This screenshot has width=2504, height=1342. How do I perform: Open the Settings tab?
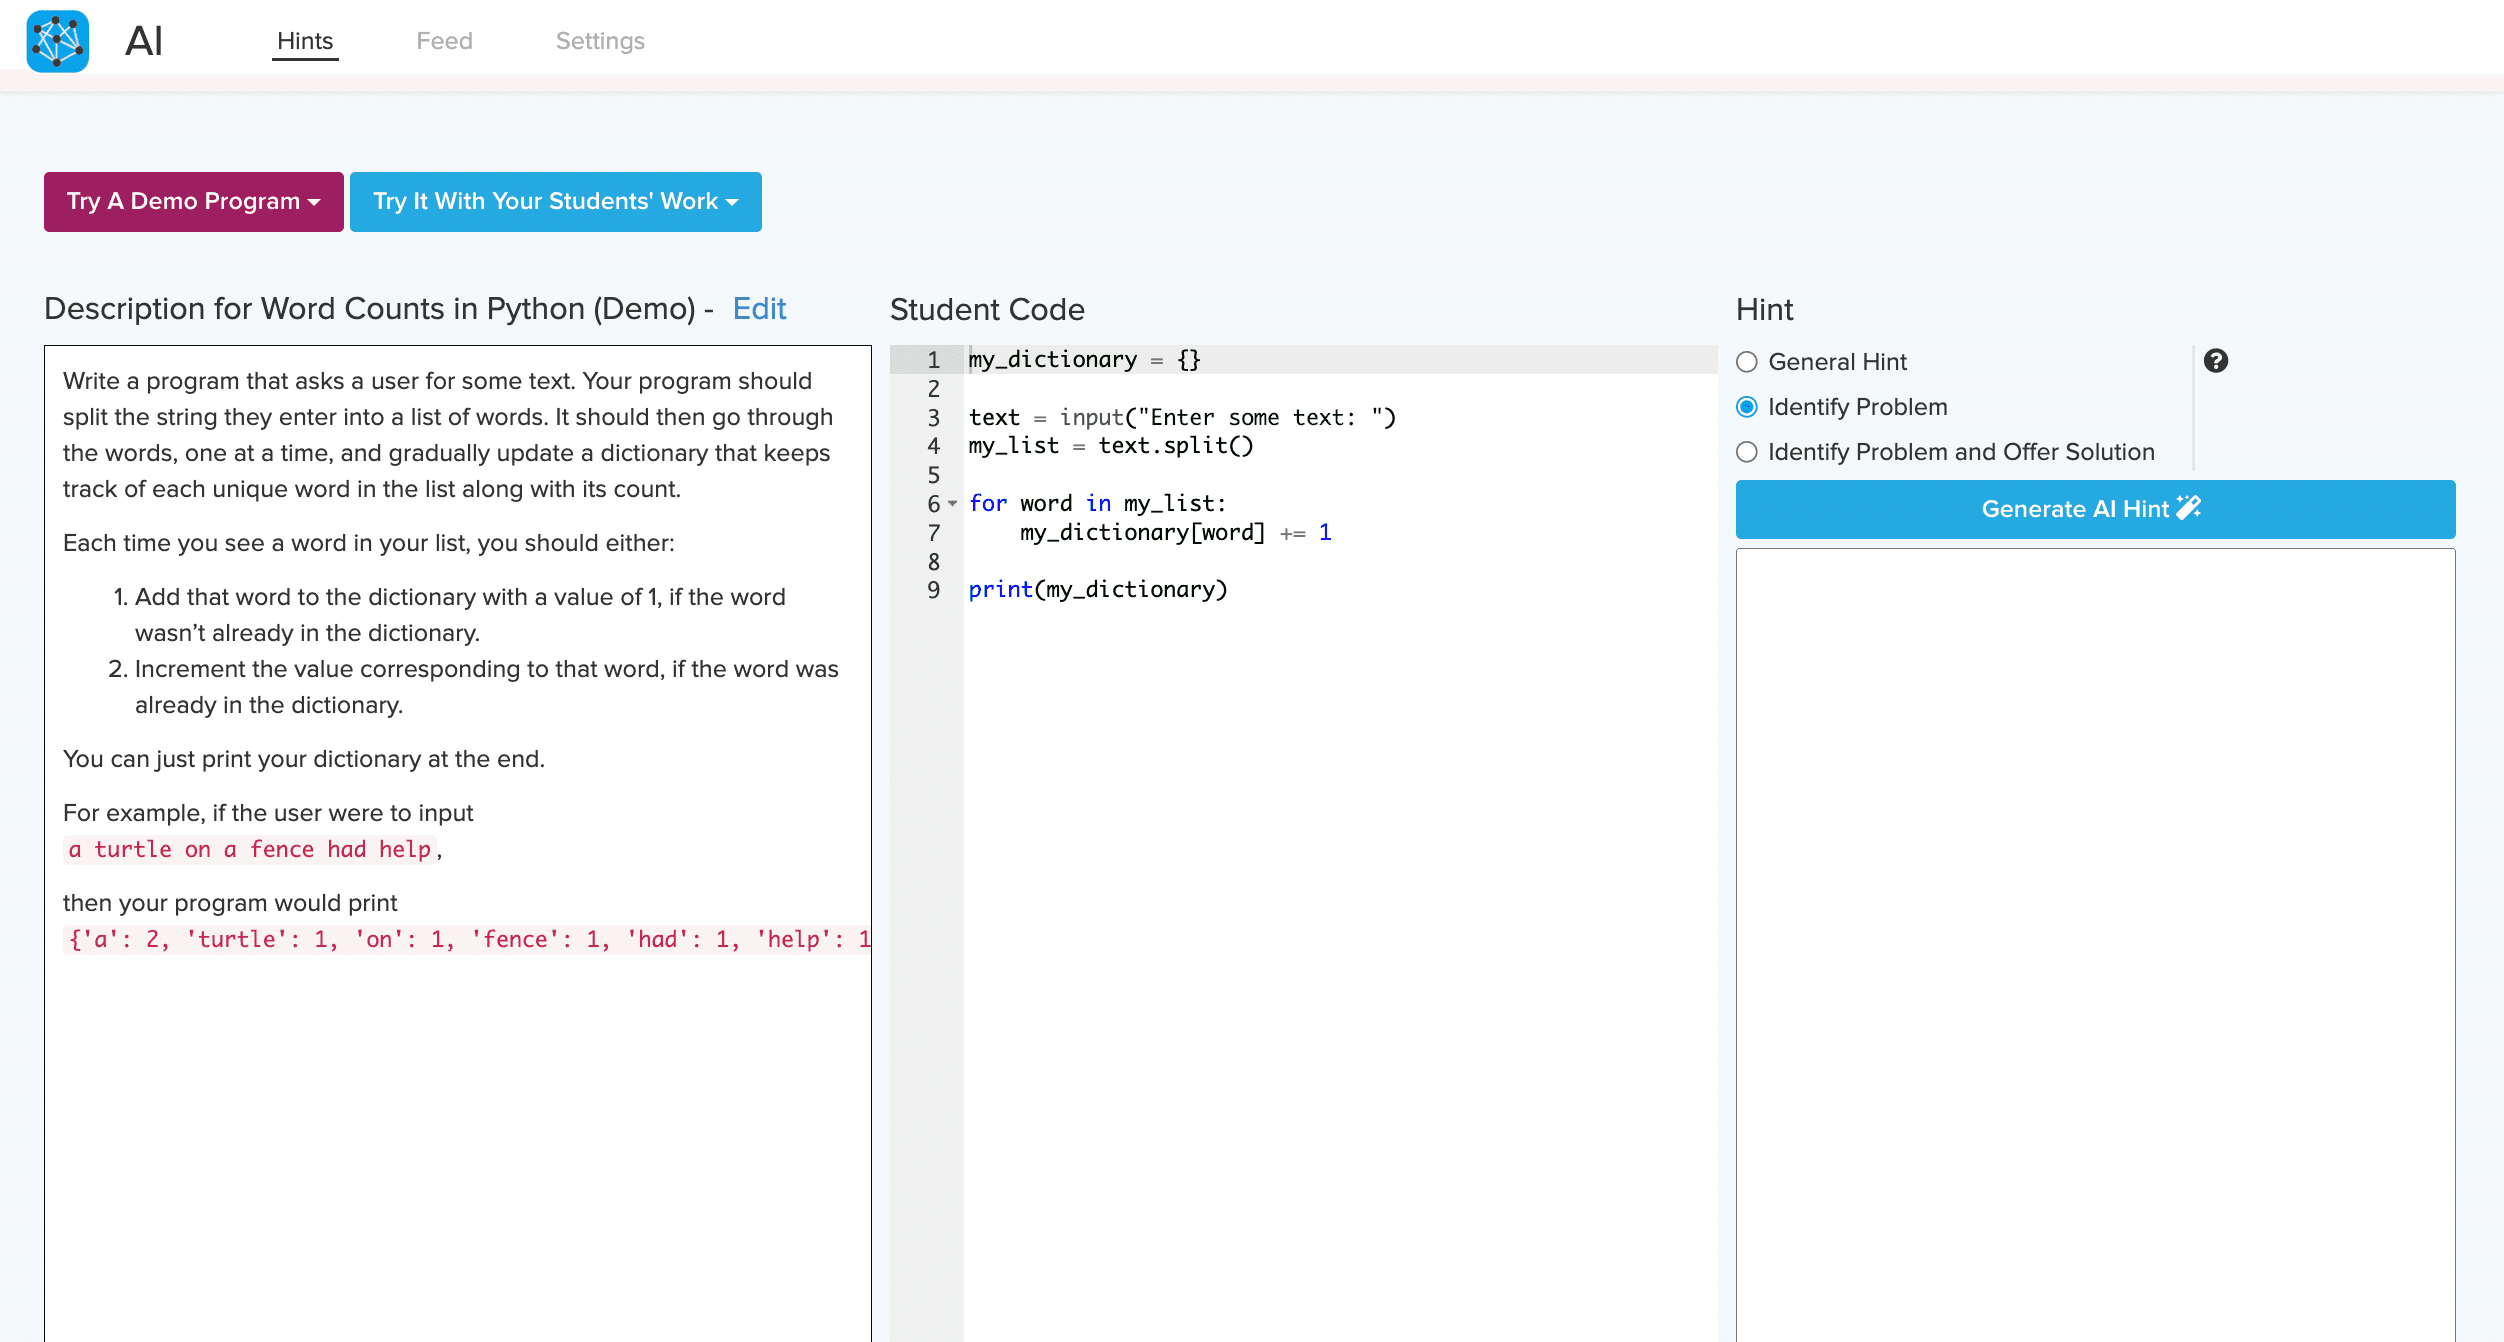pos(600,41)
